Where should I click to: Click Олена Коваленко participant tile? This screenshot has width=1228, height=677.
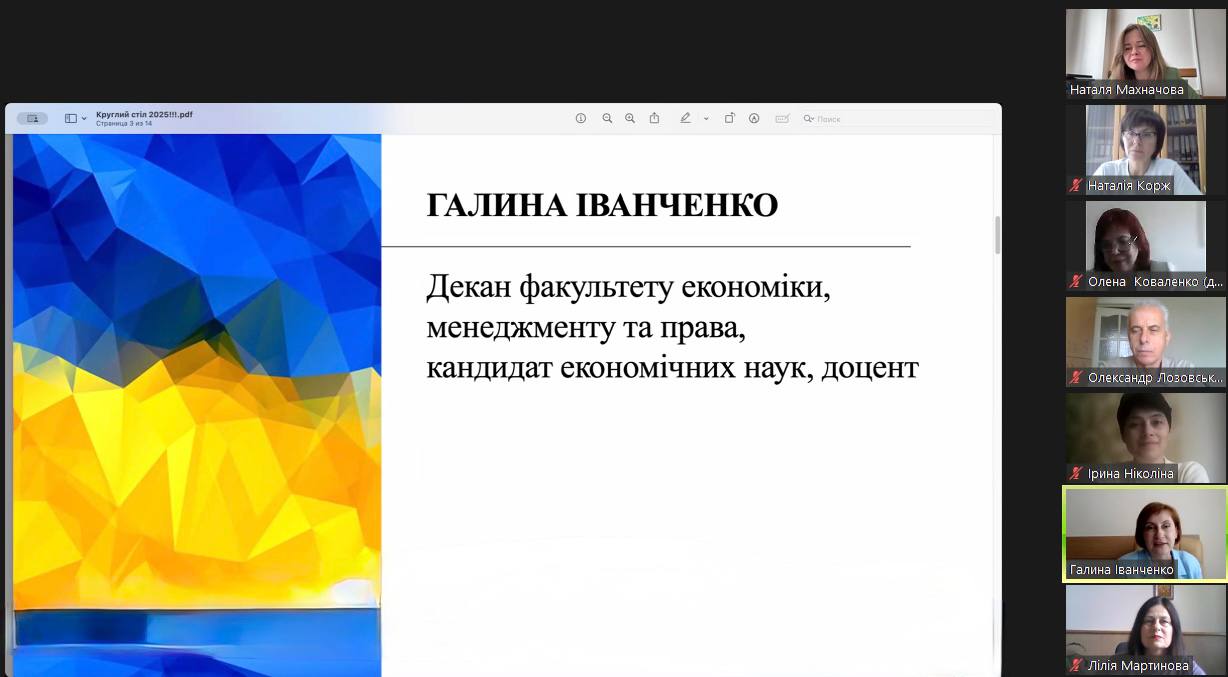pos(1145,245)
